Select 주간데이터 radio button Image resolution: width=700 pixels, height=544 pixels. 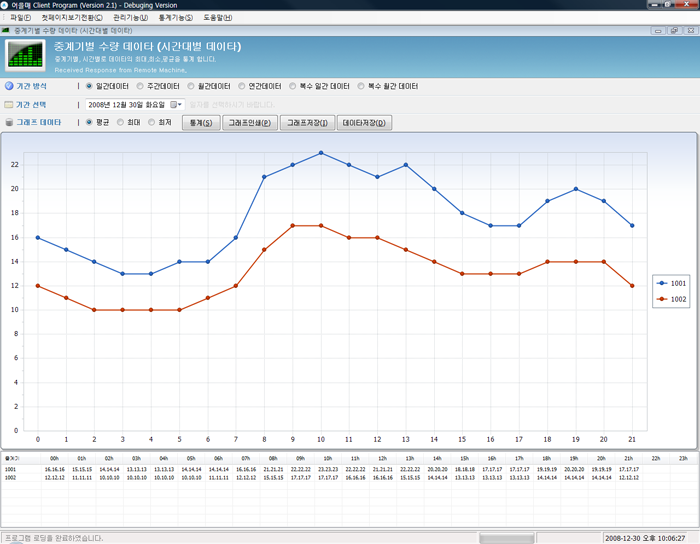[140, 86]
